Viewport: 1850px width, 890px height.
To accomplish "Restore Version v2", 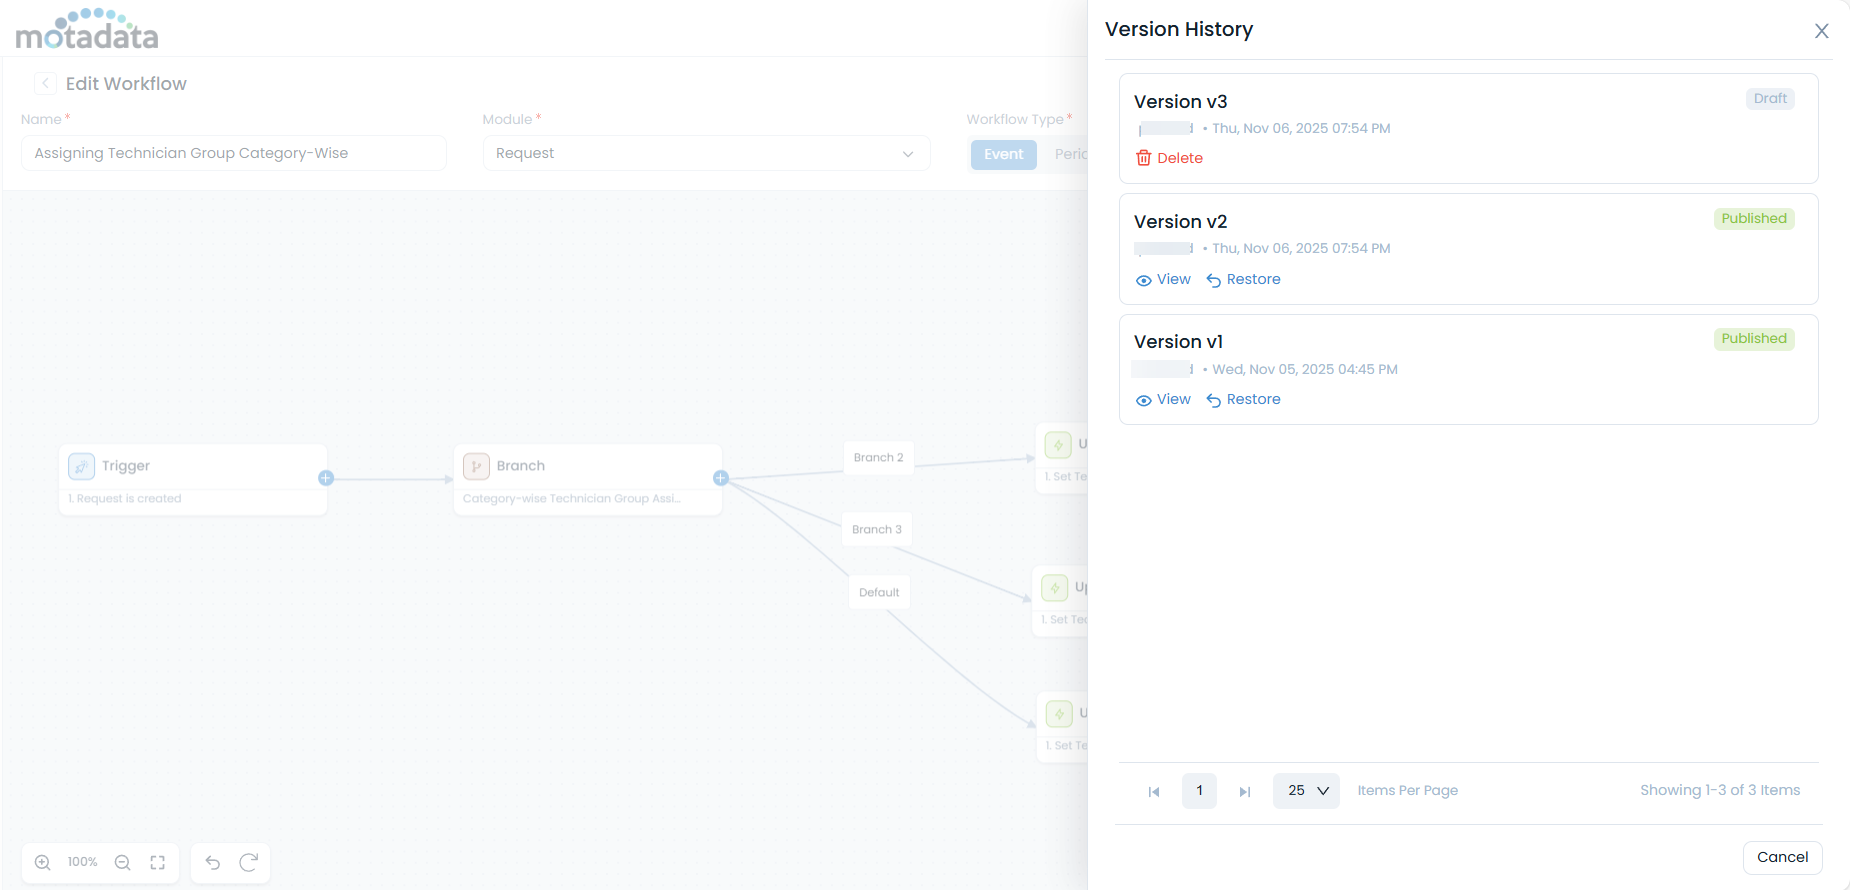I will [x=1243, y=280].
